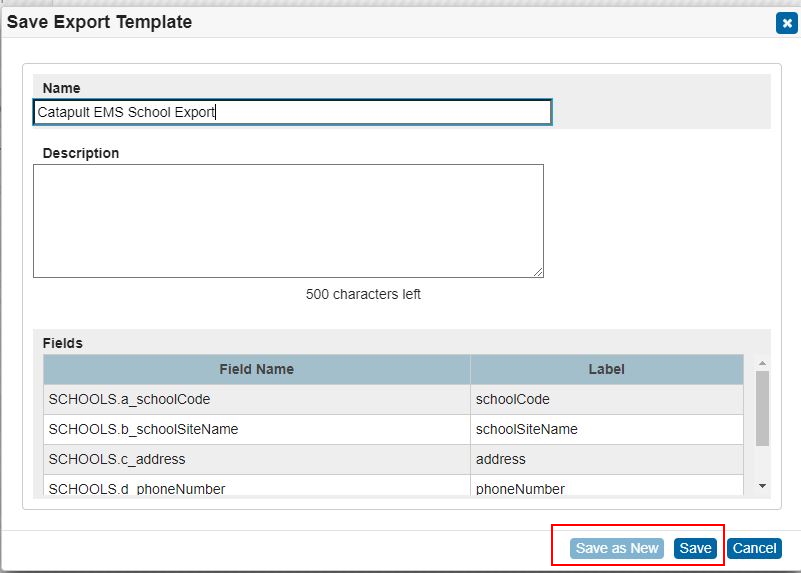The width and height of the screenshot is (801, 573).
Task: Click the Fields list scroll down arrow
Action: [762, 486]
